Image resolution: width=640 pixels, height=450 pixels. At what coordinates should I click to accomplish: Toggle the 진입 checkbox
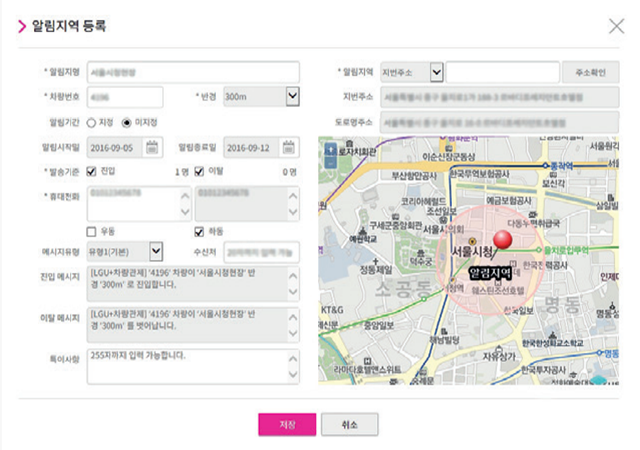click(92, 171)
